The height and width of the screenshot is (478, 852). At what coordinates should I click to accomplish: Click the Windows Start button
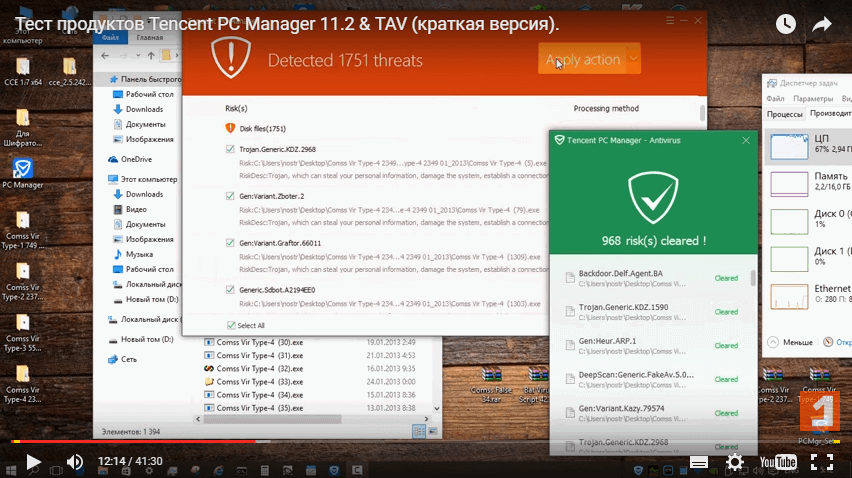tap(10, 470)
